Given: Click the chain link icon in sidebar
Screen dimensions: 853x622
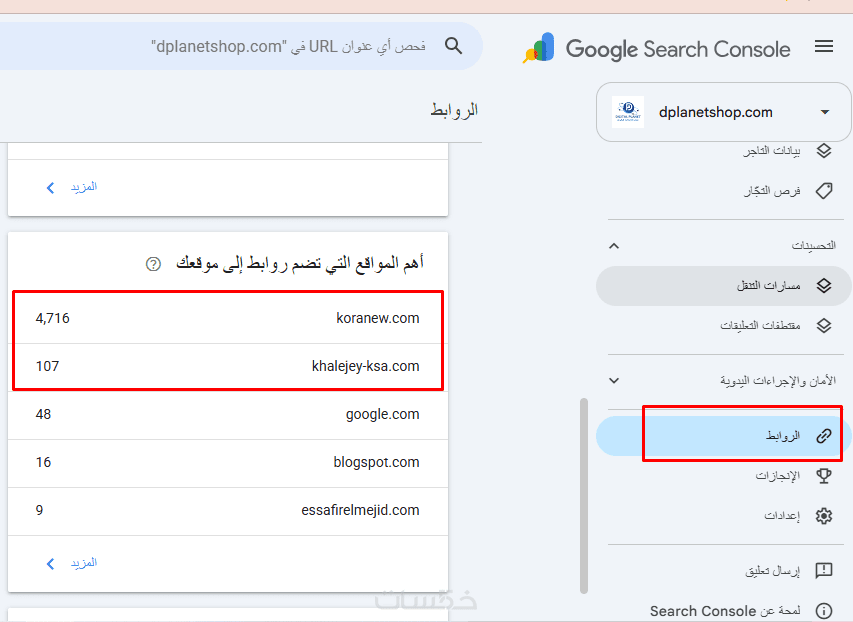Looking at the screenshot, I should (824, 435).
